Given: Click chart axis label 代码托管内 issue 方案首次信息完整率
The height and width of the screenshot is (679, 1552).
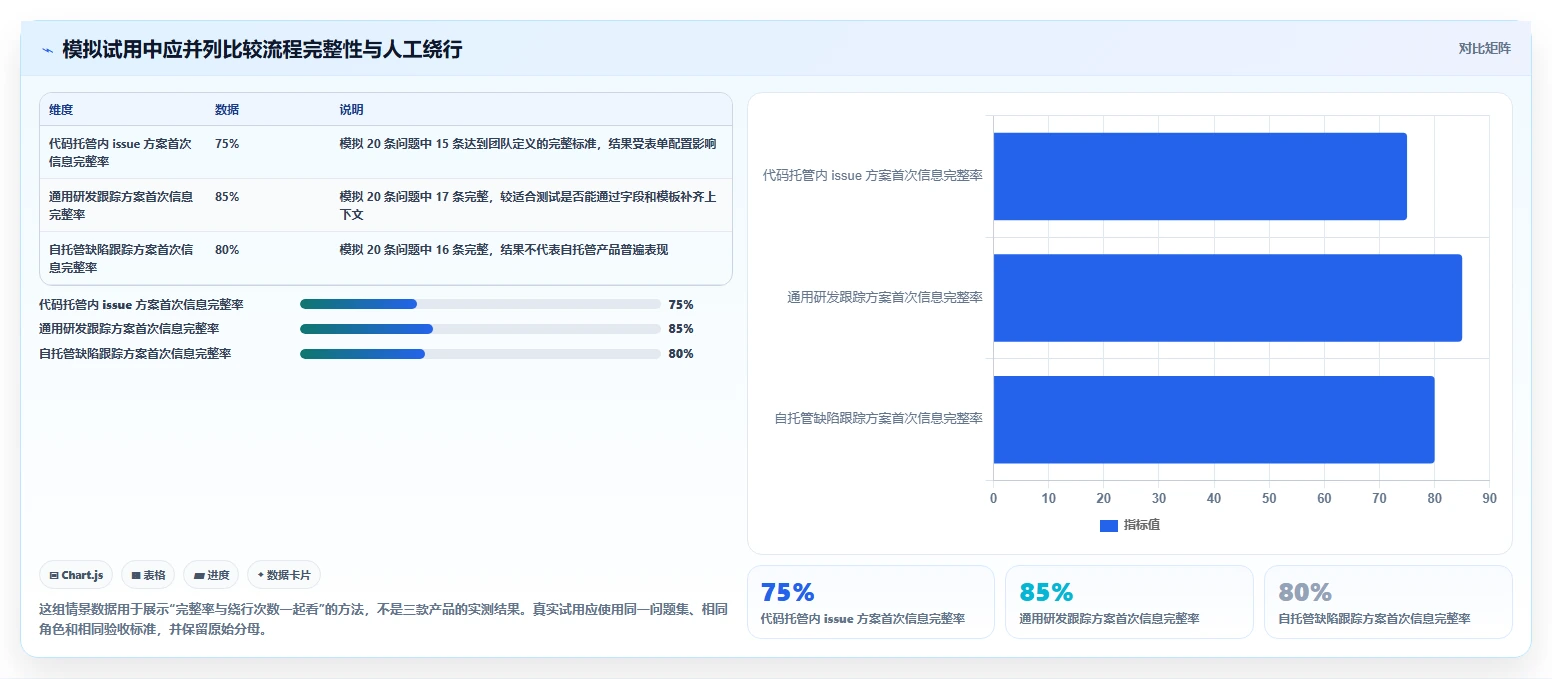Looking at the screenshot, I should pos(872,175).
